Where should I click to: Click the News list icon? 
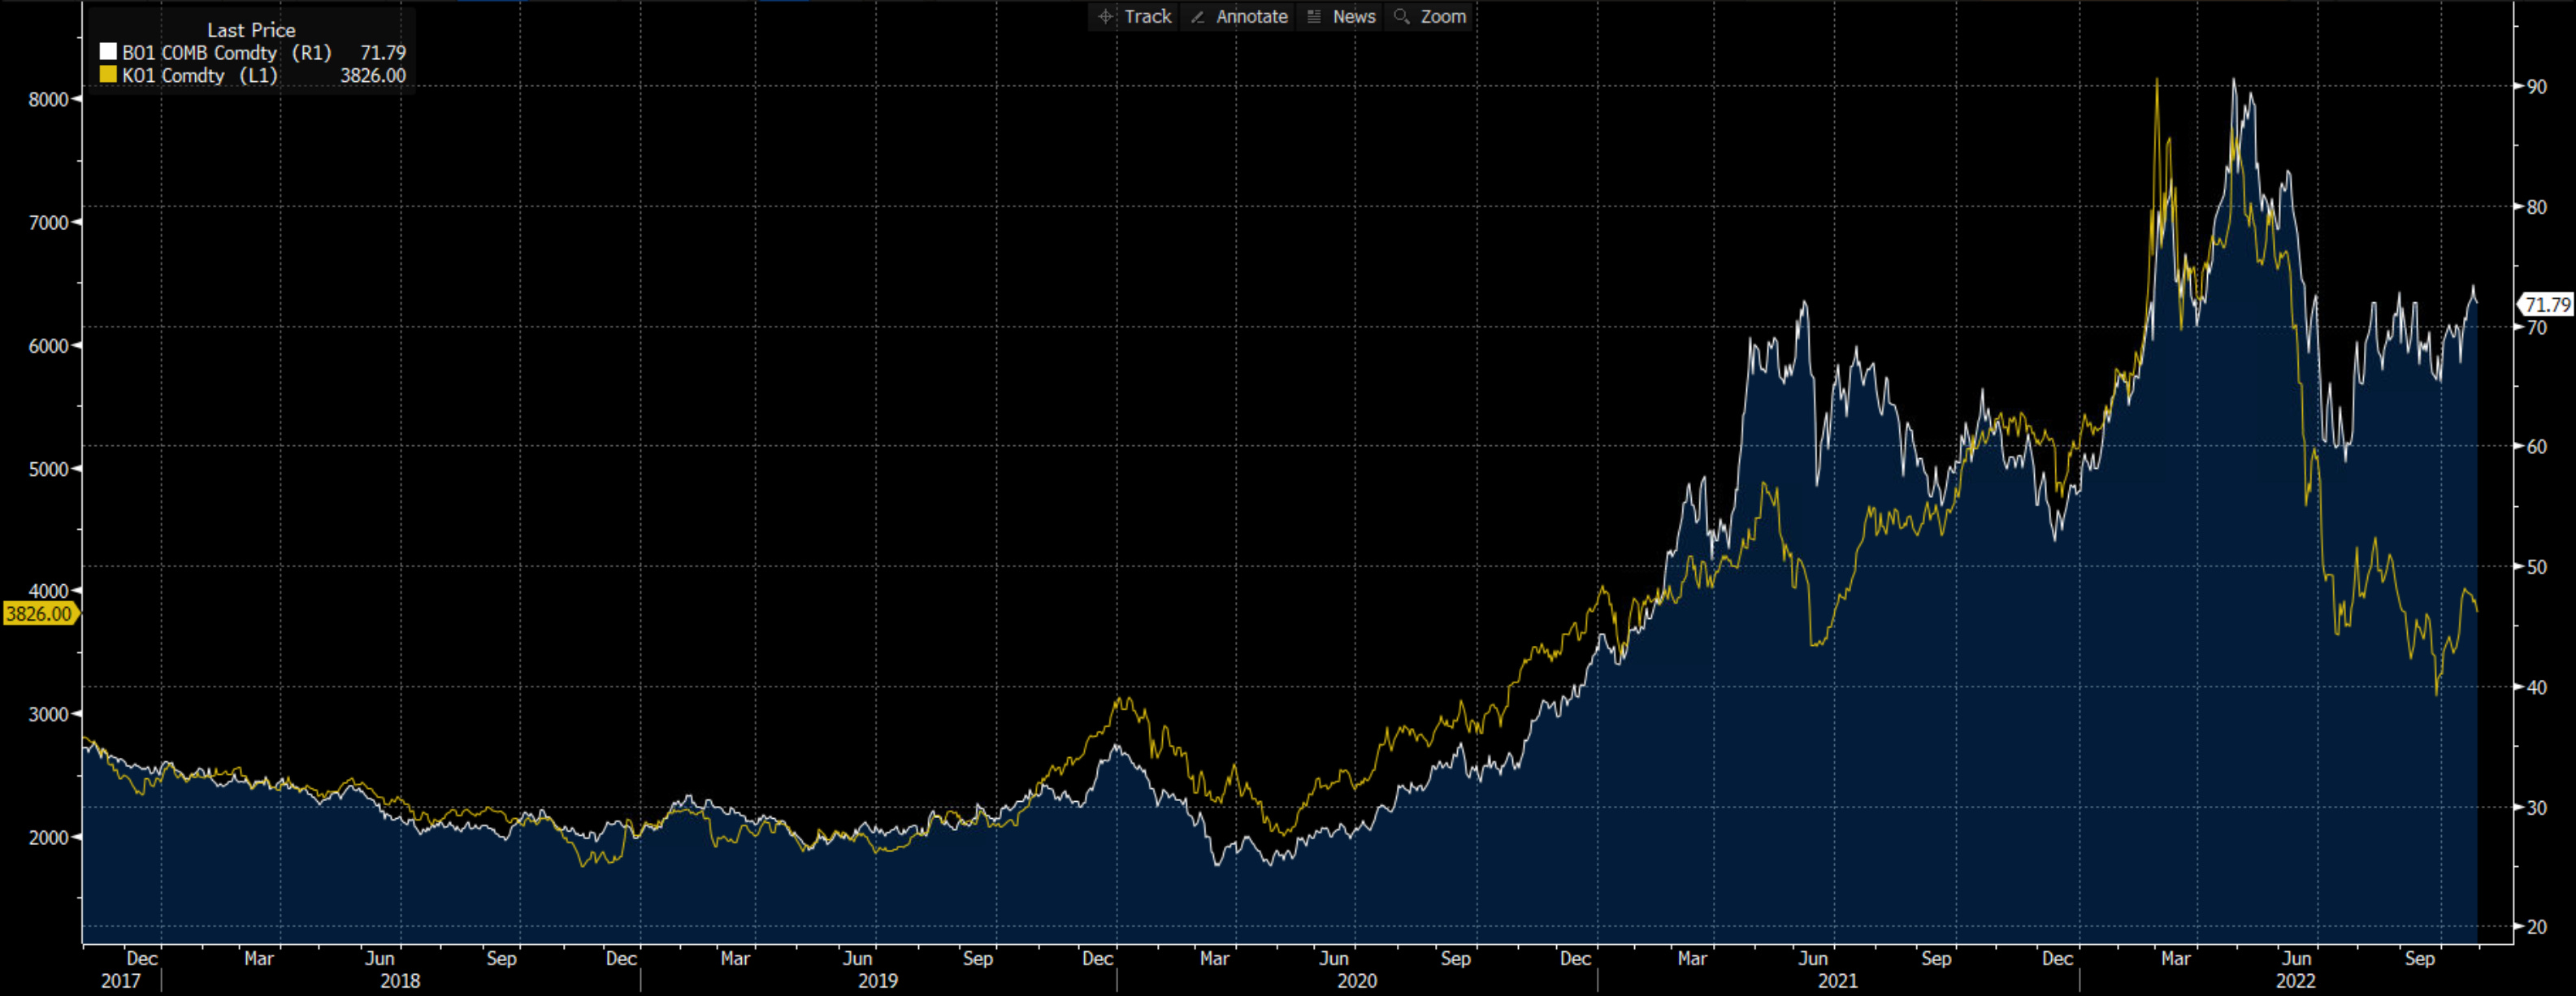pos(1314,16)
